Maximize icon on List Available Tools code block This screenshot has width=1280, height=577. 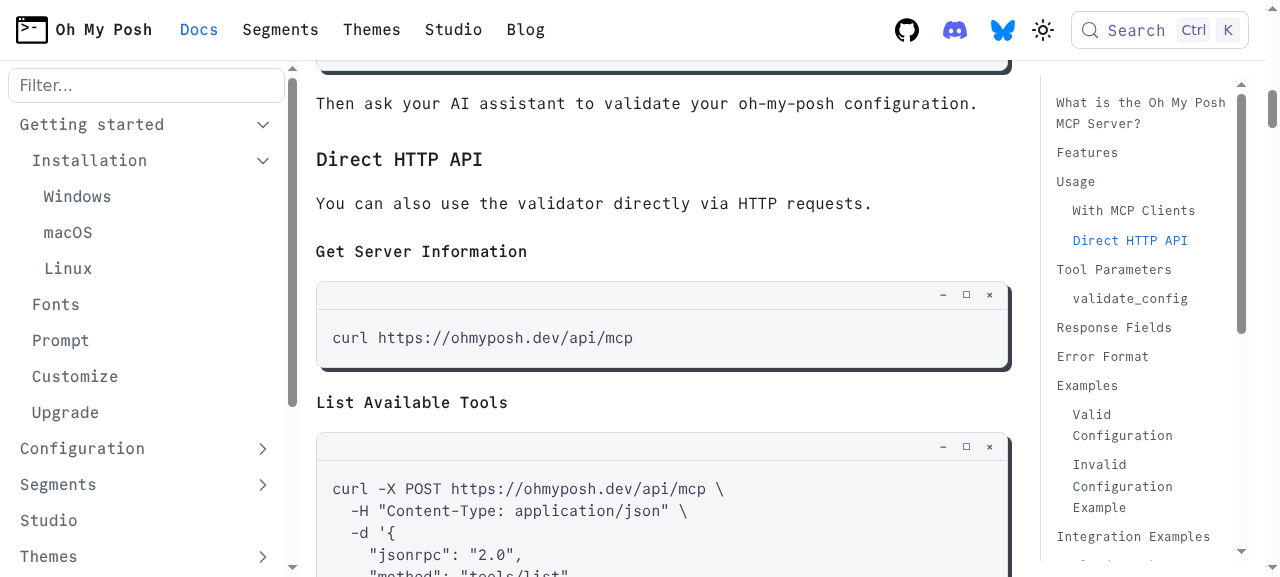point(966,447)
